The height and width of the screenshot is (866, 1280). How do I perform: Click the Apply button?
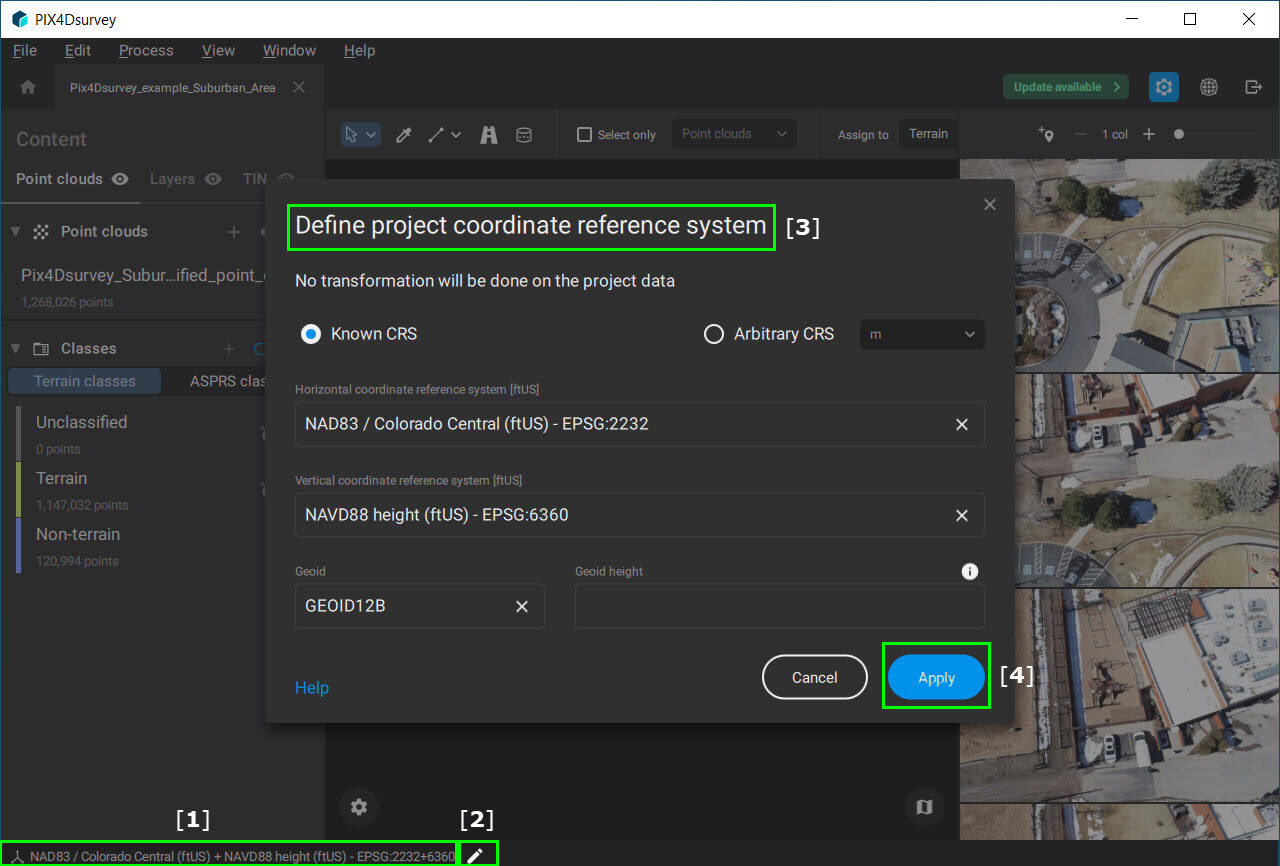pyautogui.click(x=936, y=677)
